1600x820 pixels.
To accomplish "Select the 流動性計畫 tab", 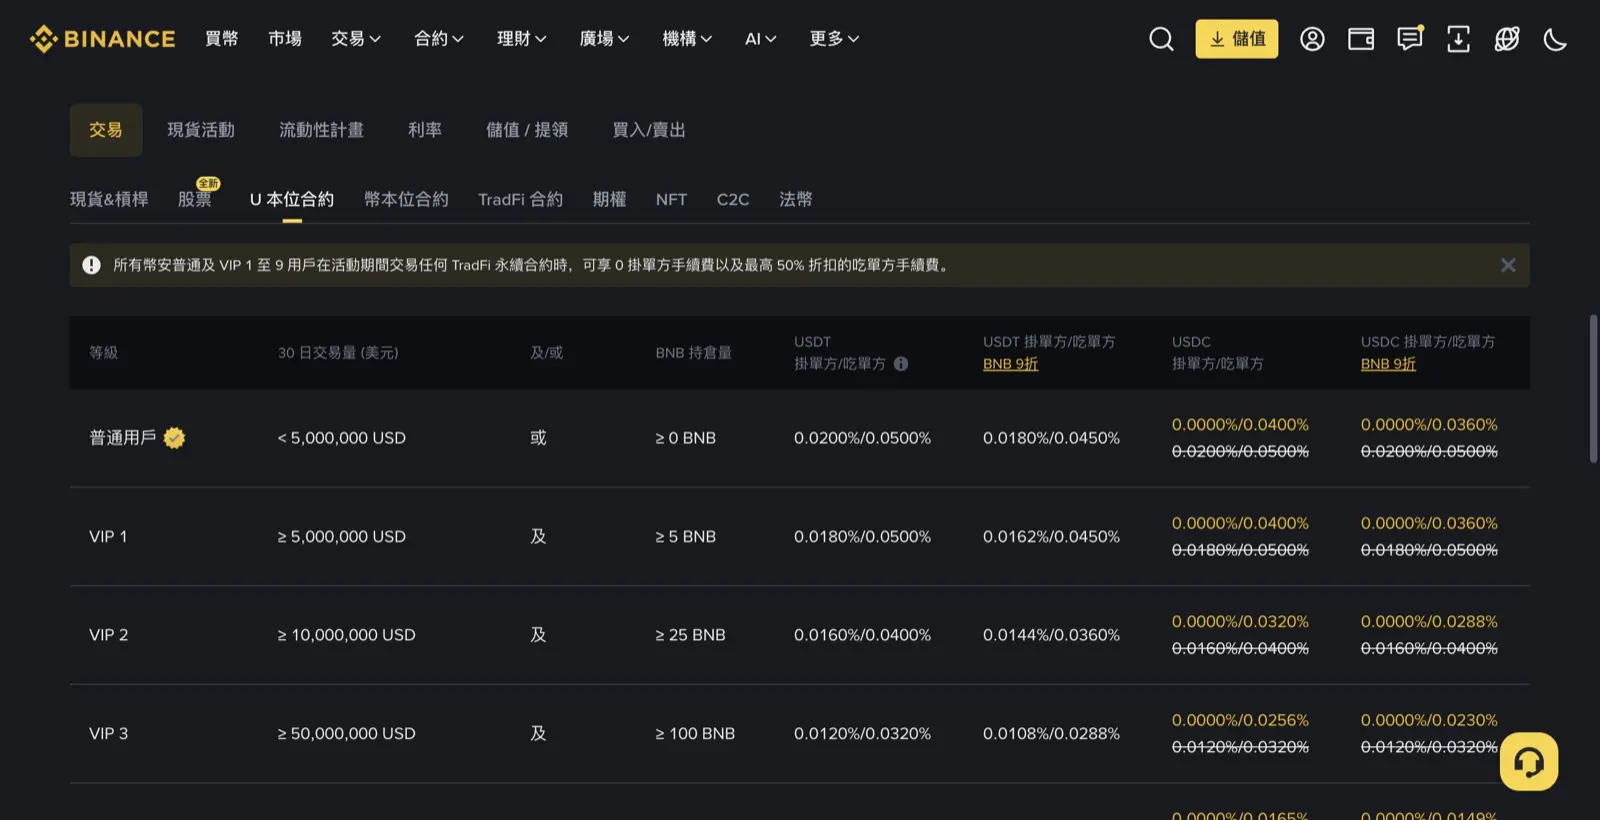I will (x=321, y=130).
